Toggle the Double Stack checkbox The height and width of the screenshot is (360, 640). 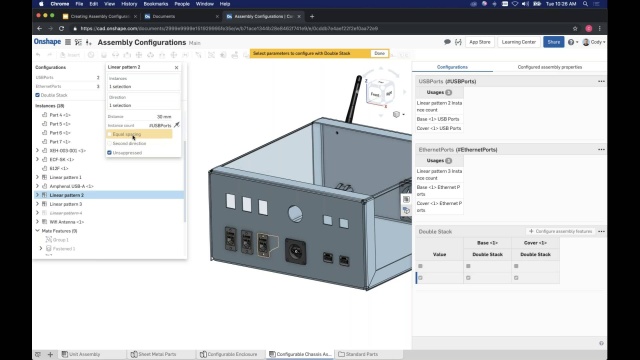[x=38, y=95]
